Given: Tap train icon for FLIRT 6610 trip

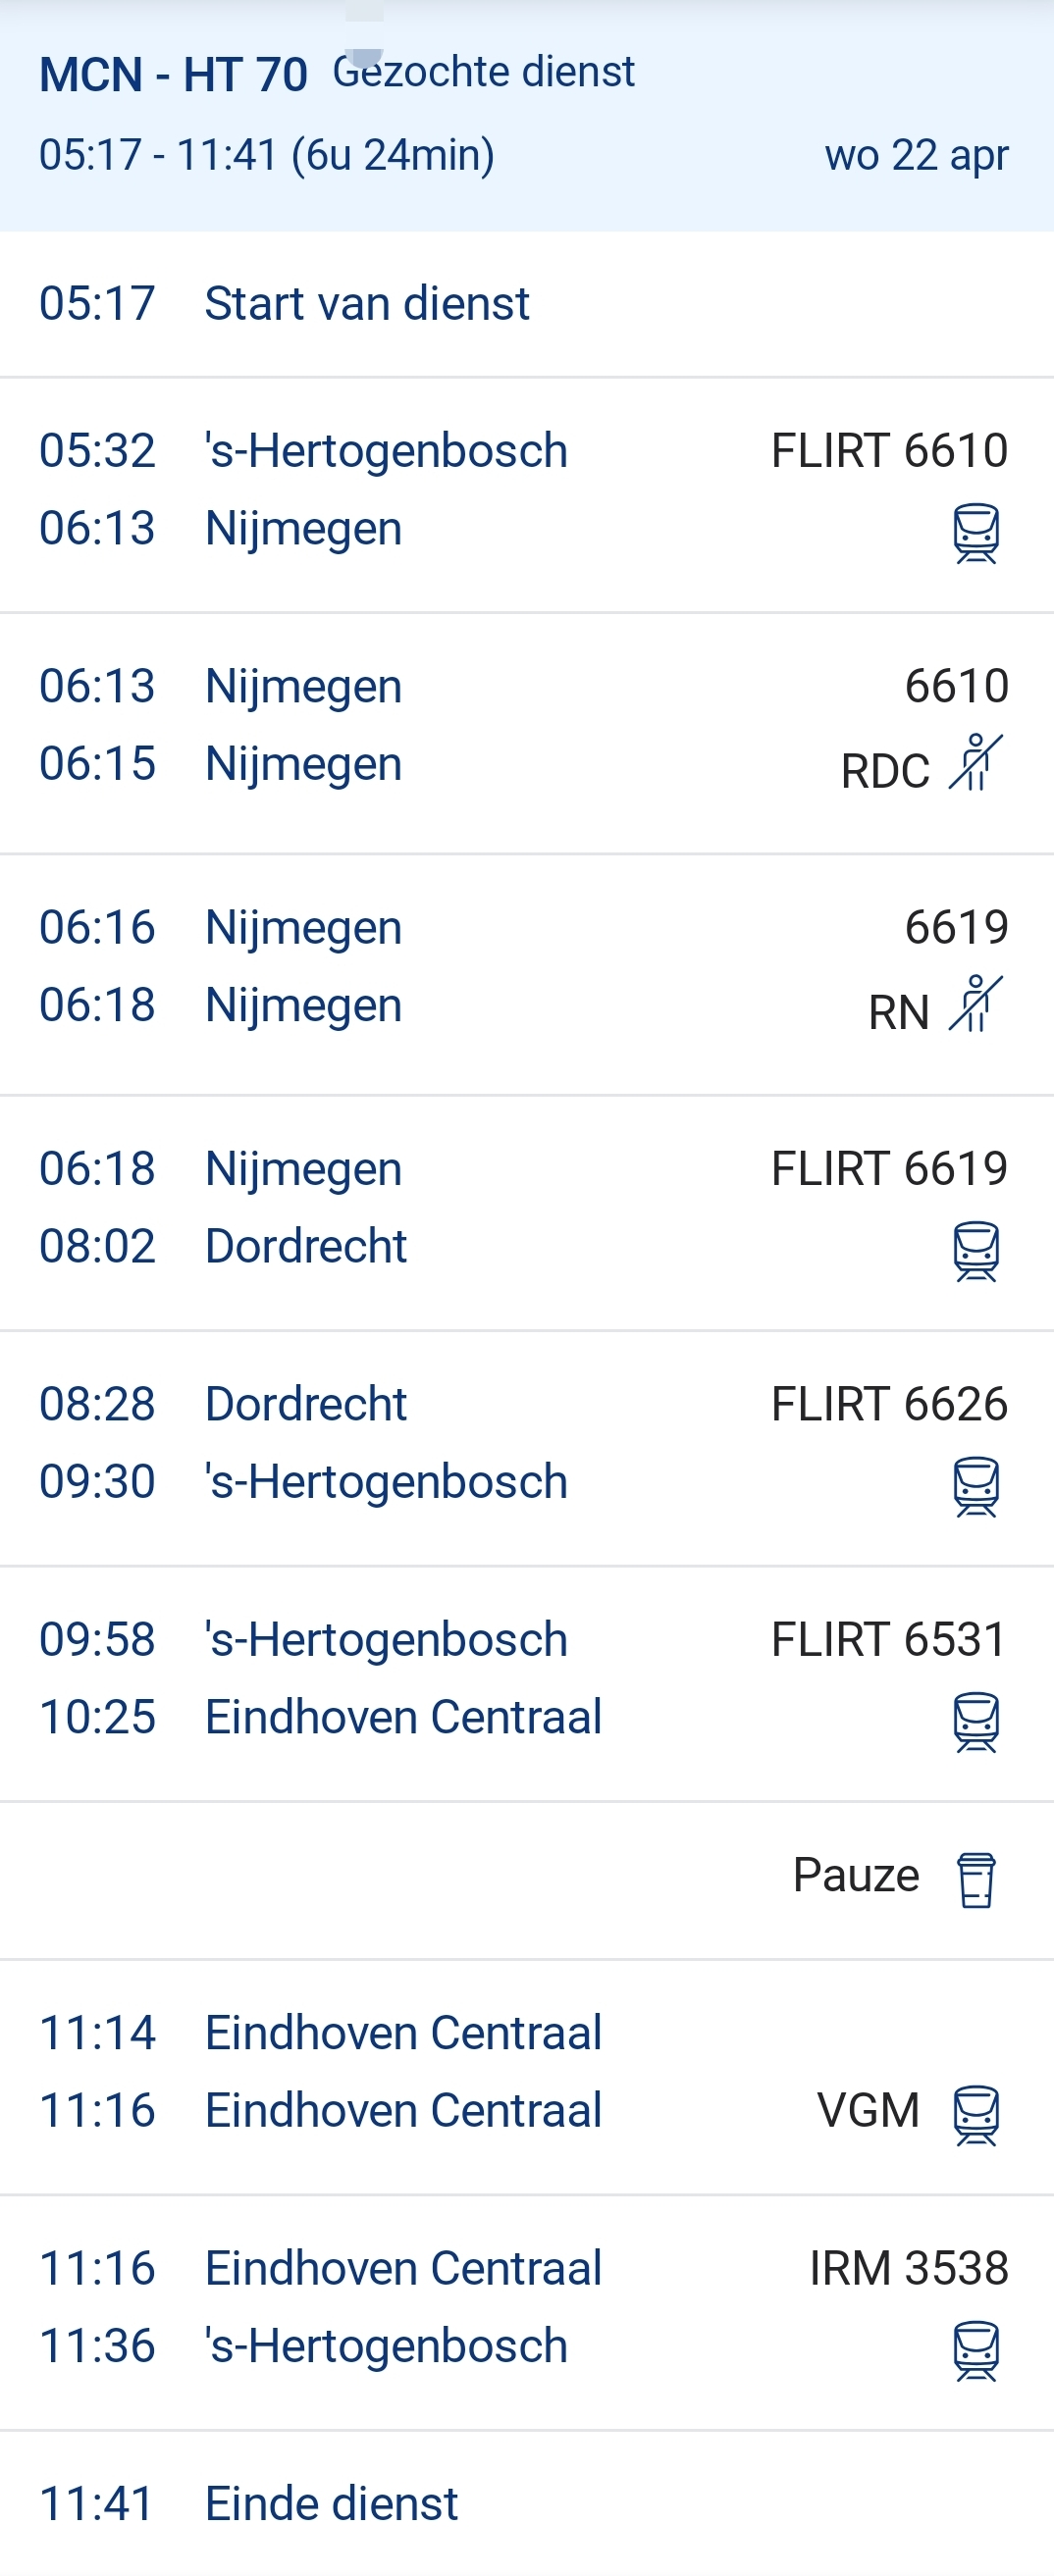Looking at the screenshot, I should coord(976,533).
